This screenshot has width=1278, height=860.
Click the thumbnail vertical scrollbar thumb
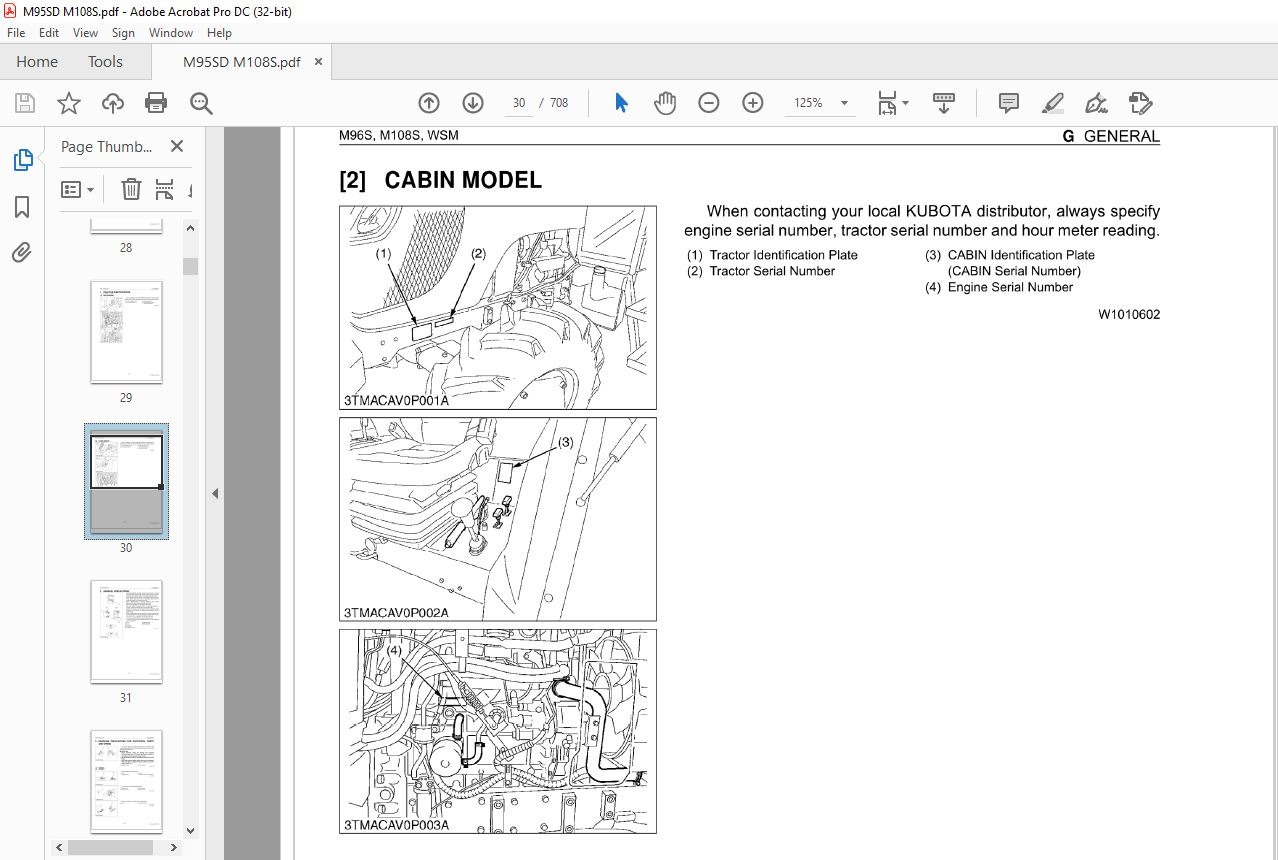tap(190, 266)
